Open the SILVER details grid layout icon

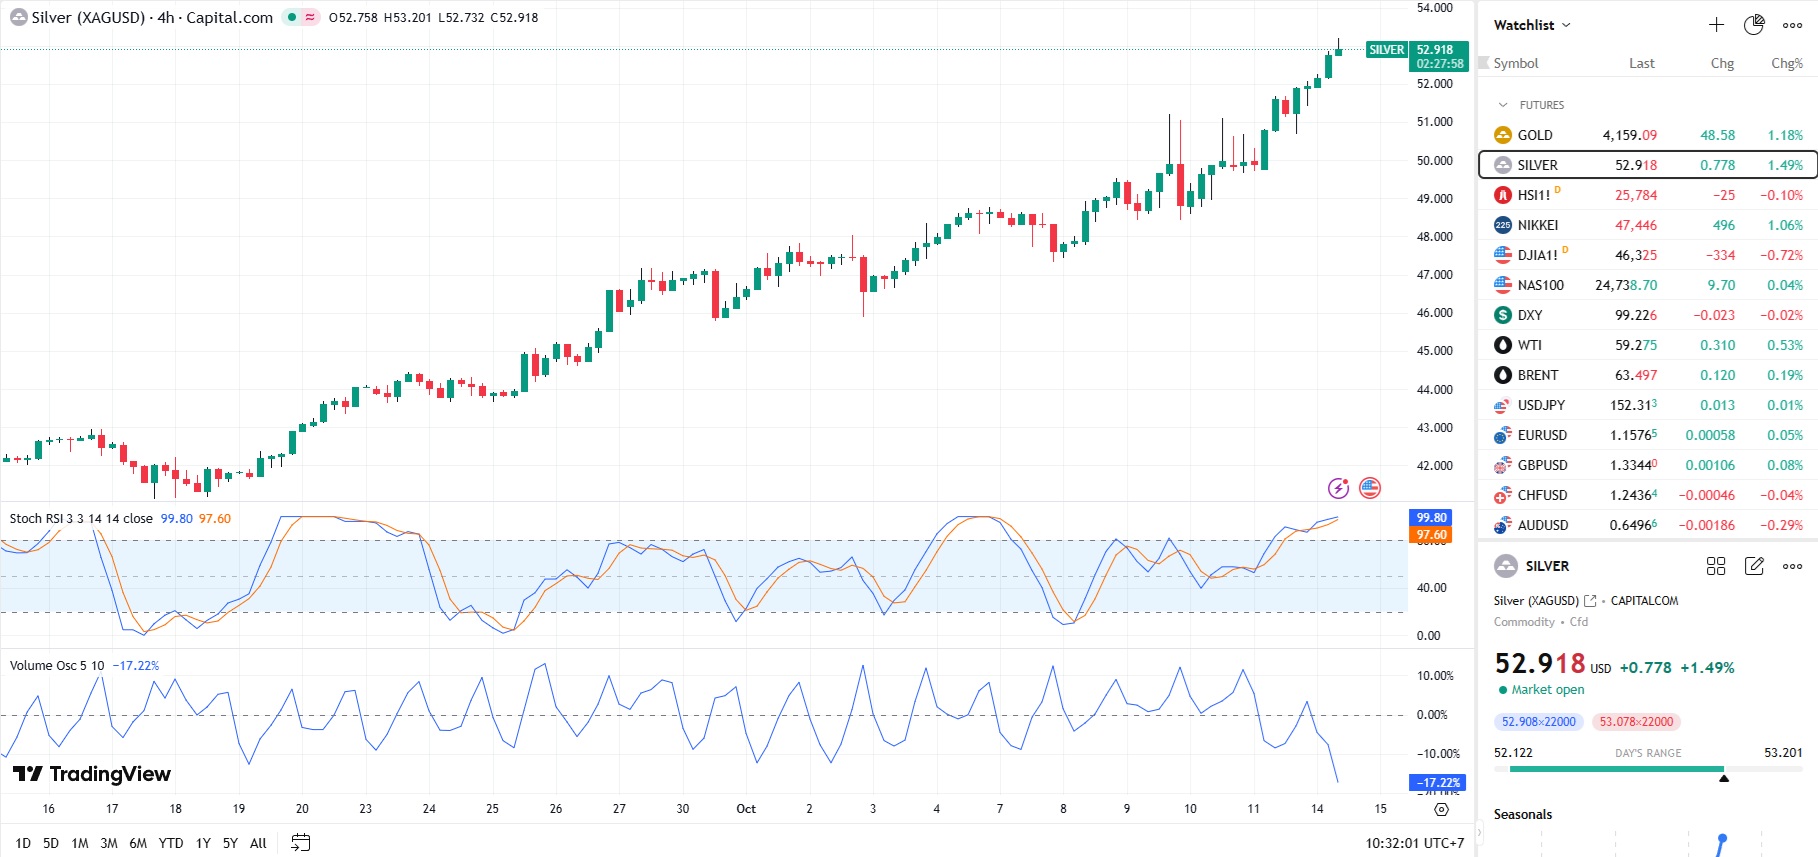pyautogui.click(x=1716, y=566)
